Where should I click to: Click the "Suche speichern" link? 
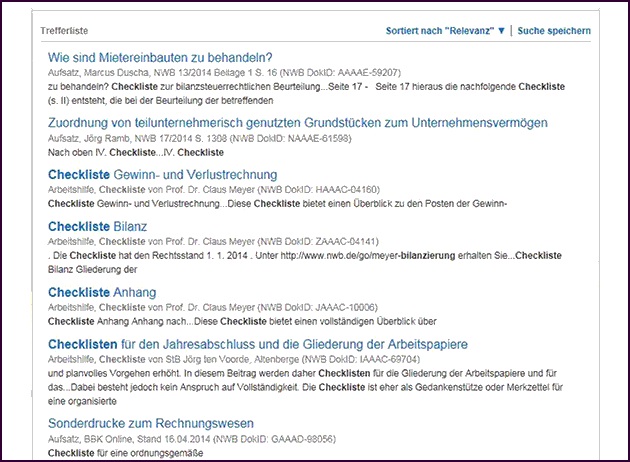(554, 31)
